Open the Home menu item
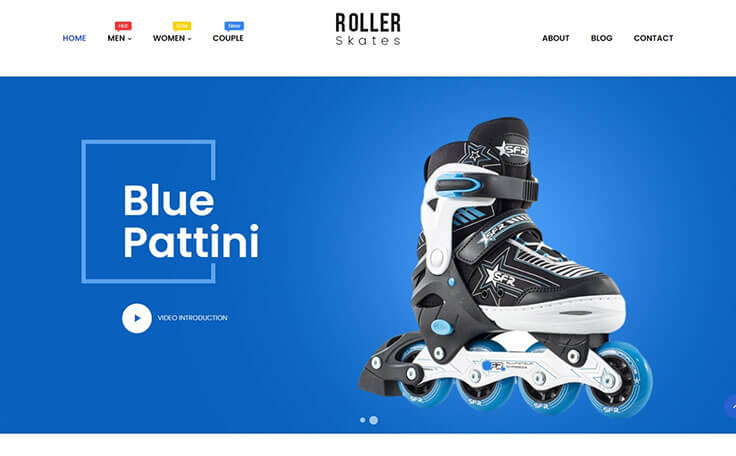 (74, 38)
